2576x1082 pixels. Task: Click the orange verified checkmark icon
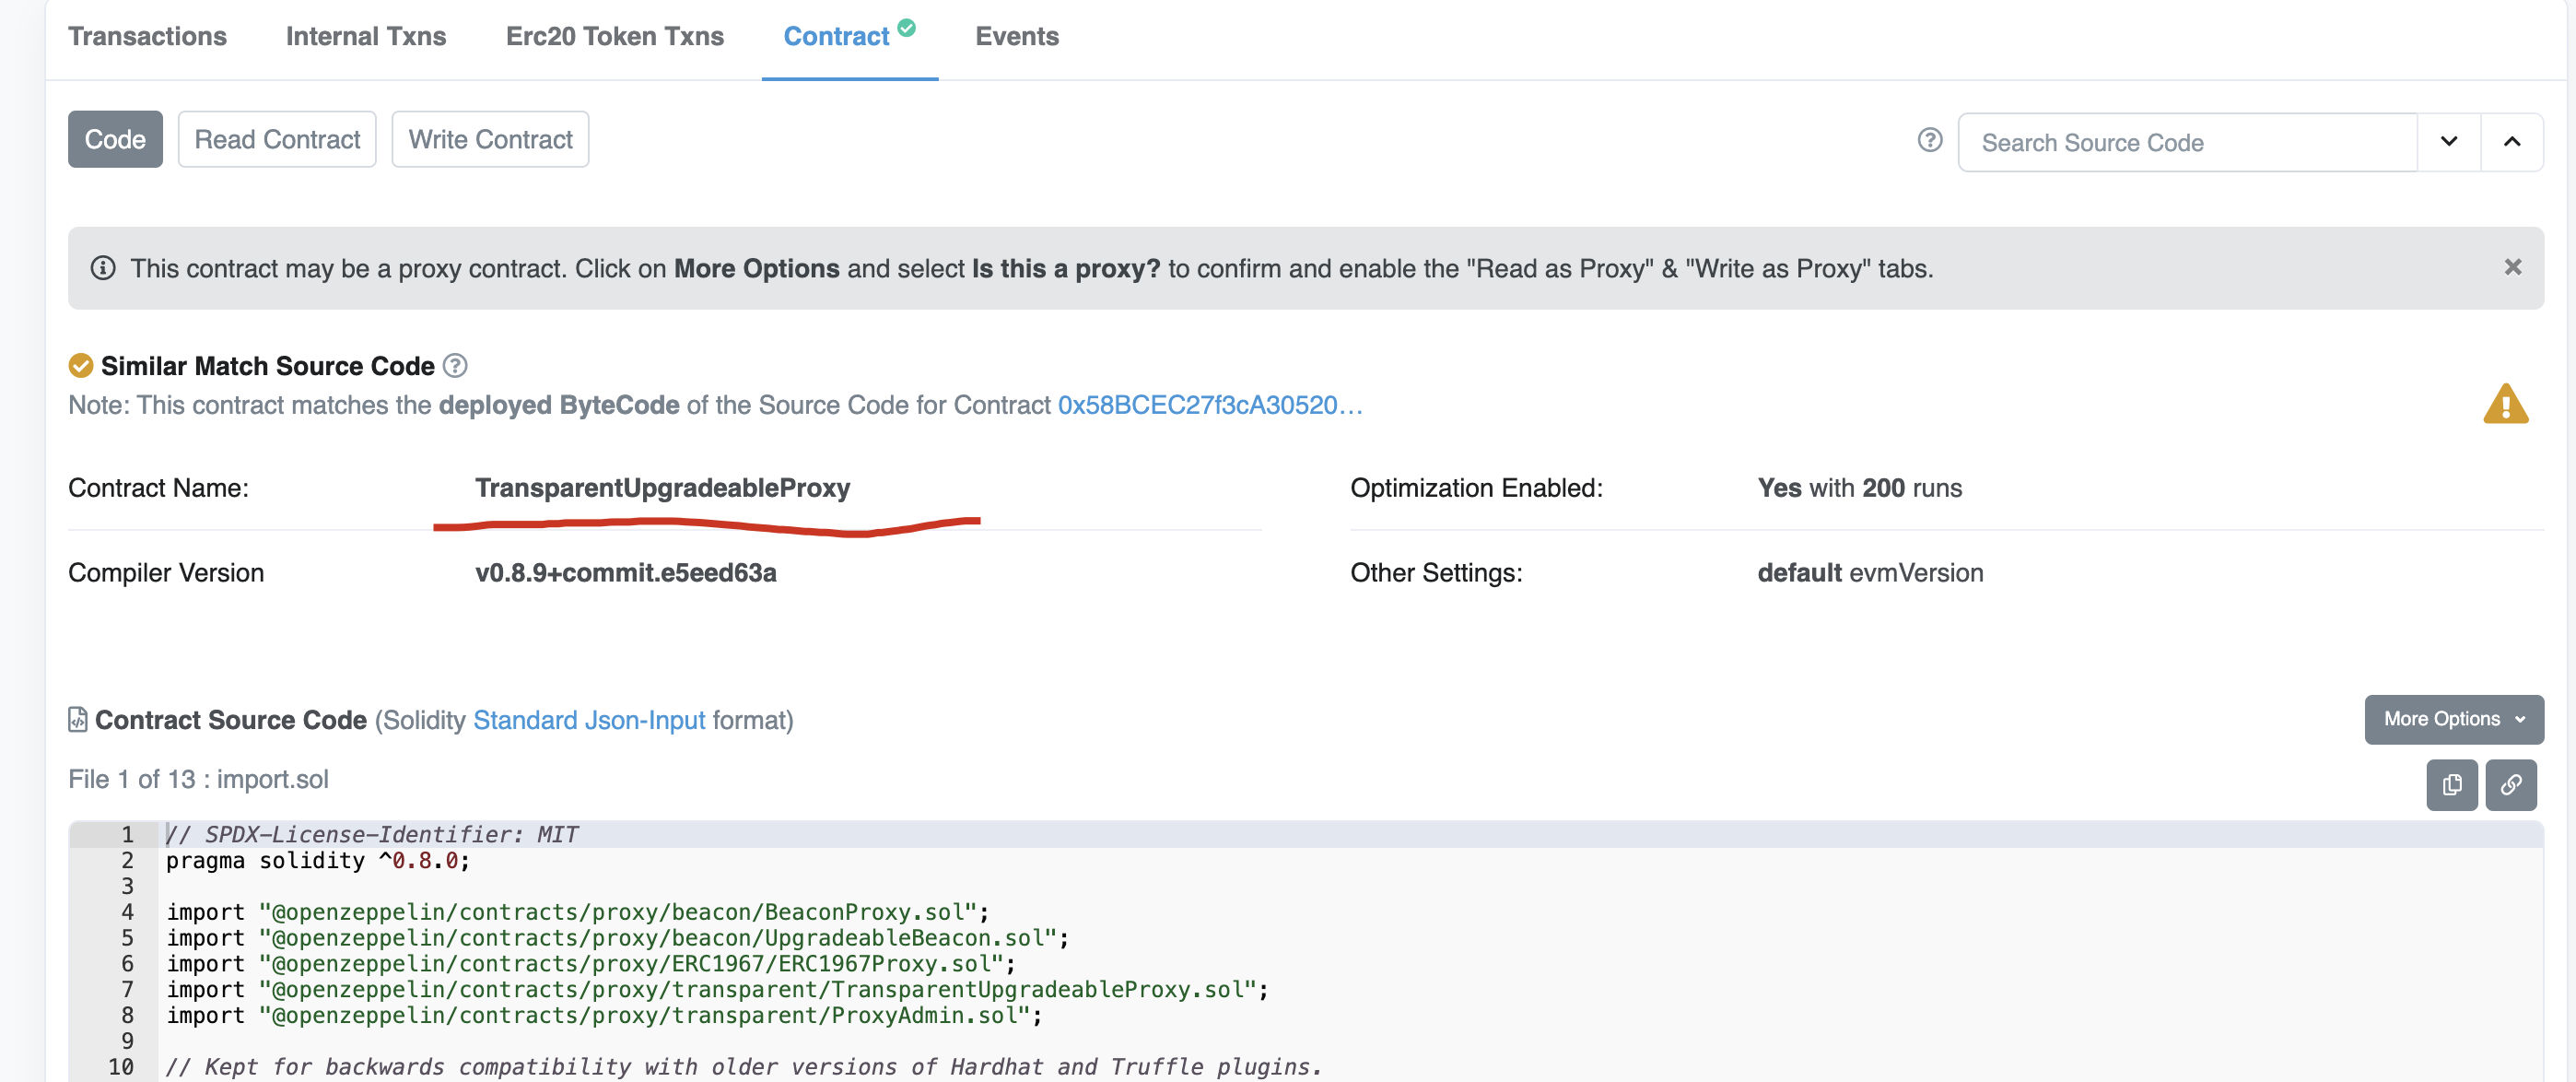(81, 366)
